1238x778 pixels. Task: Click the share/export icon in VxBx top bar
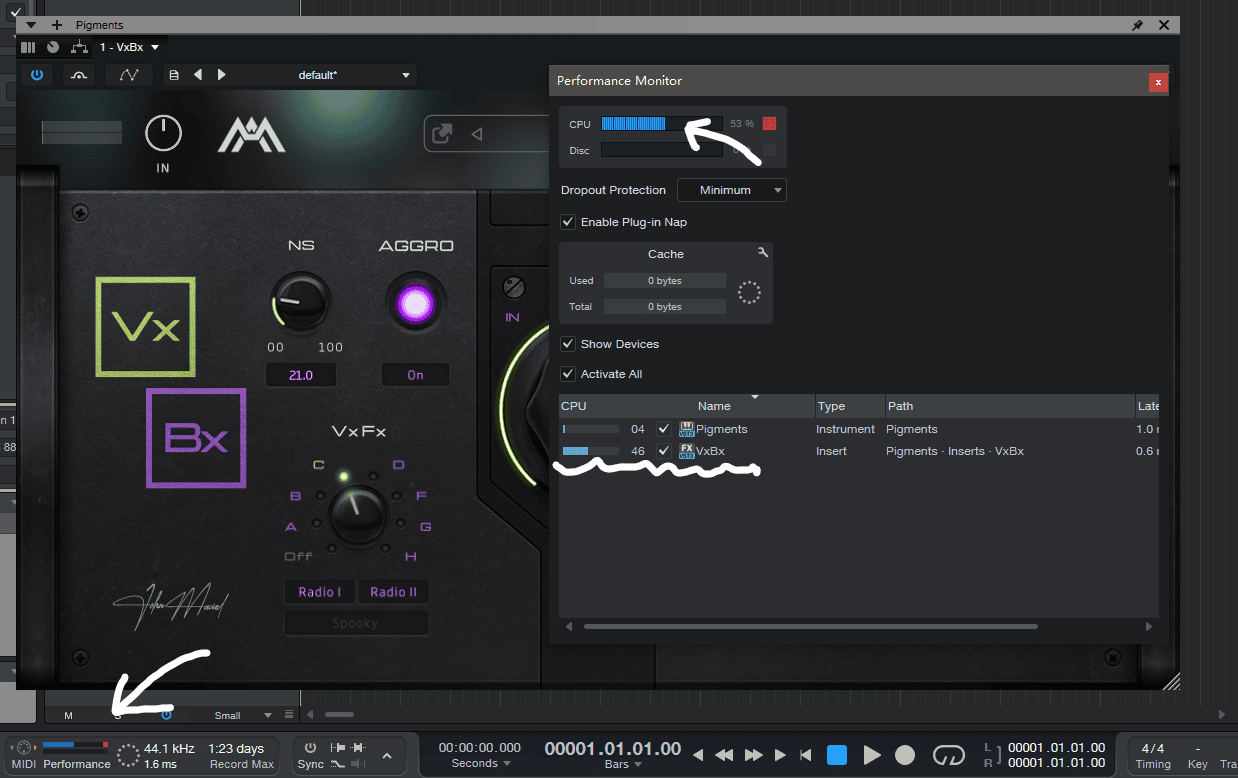441,134
